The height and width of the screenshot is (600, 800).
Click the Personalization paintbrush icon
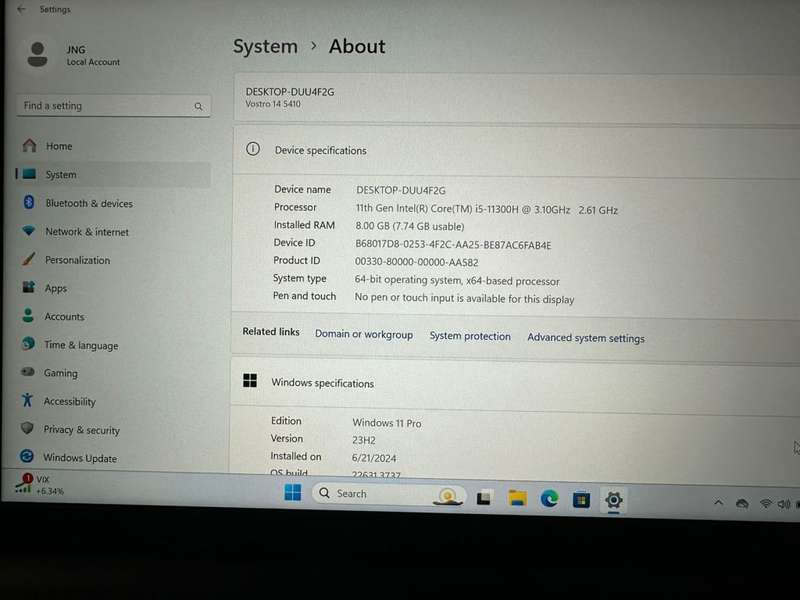click(29, 259)
